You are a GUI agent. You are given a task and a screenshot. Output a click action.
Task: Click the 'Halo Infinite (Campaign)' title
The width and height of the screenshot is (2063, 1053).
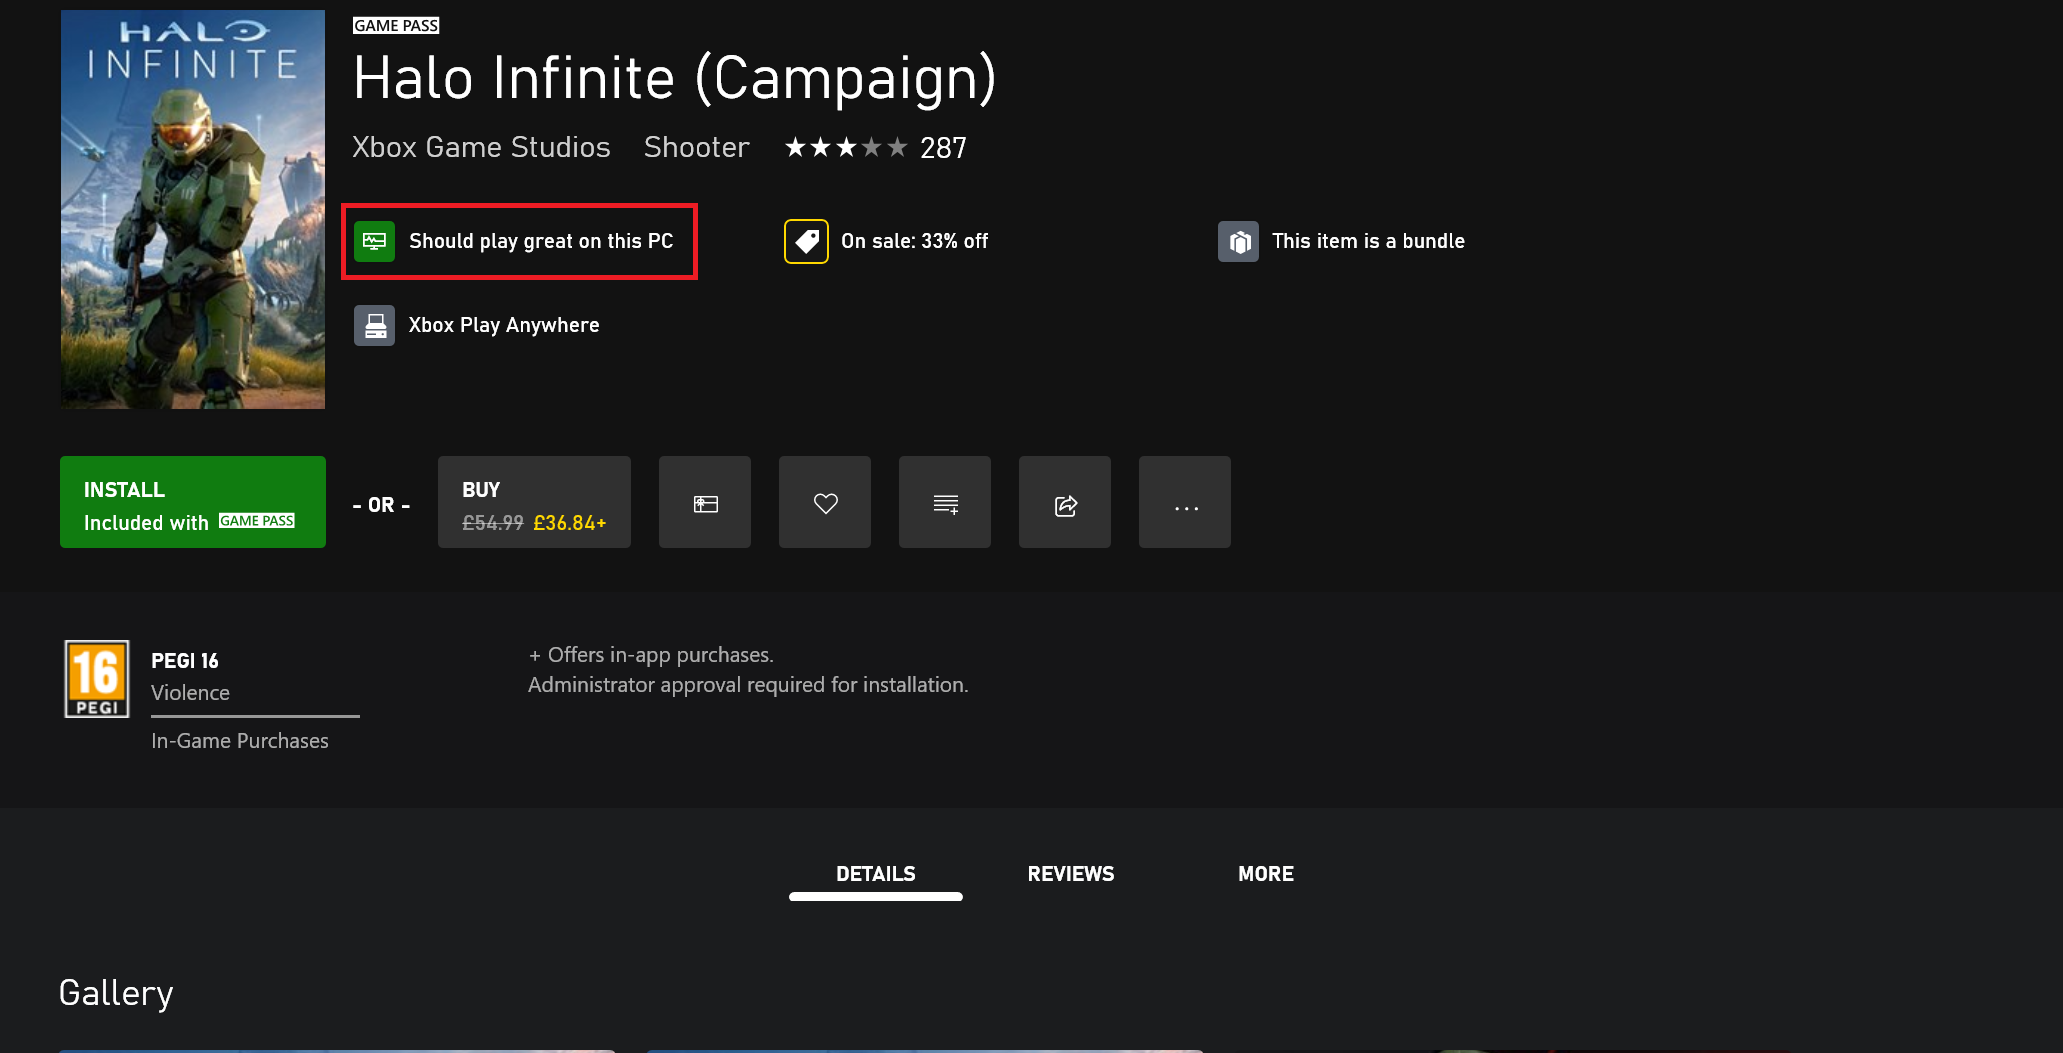675,79
